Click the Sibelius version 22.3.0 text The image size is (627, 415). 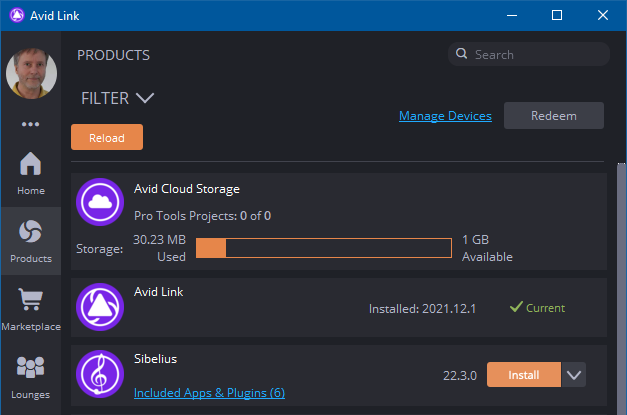460,375
